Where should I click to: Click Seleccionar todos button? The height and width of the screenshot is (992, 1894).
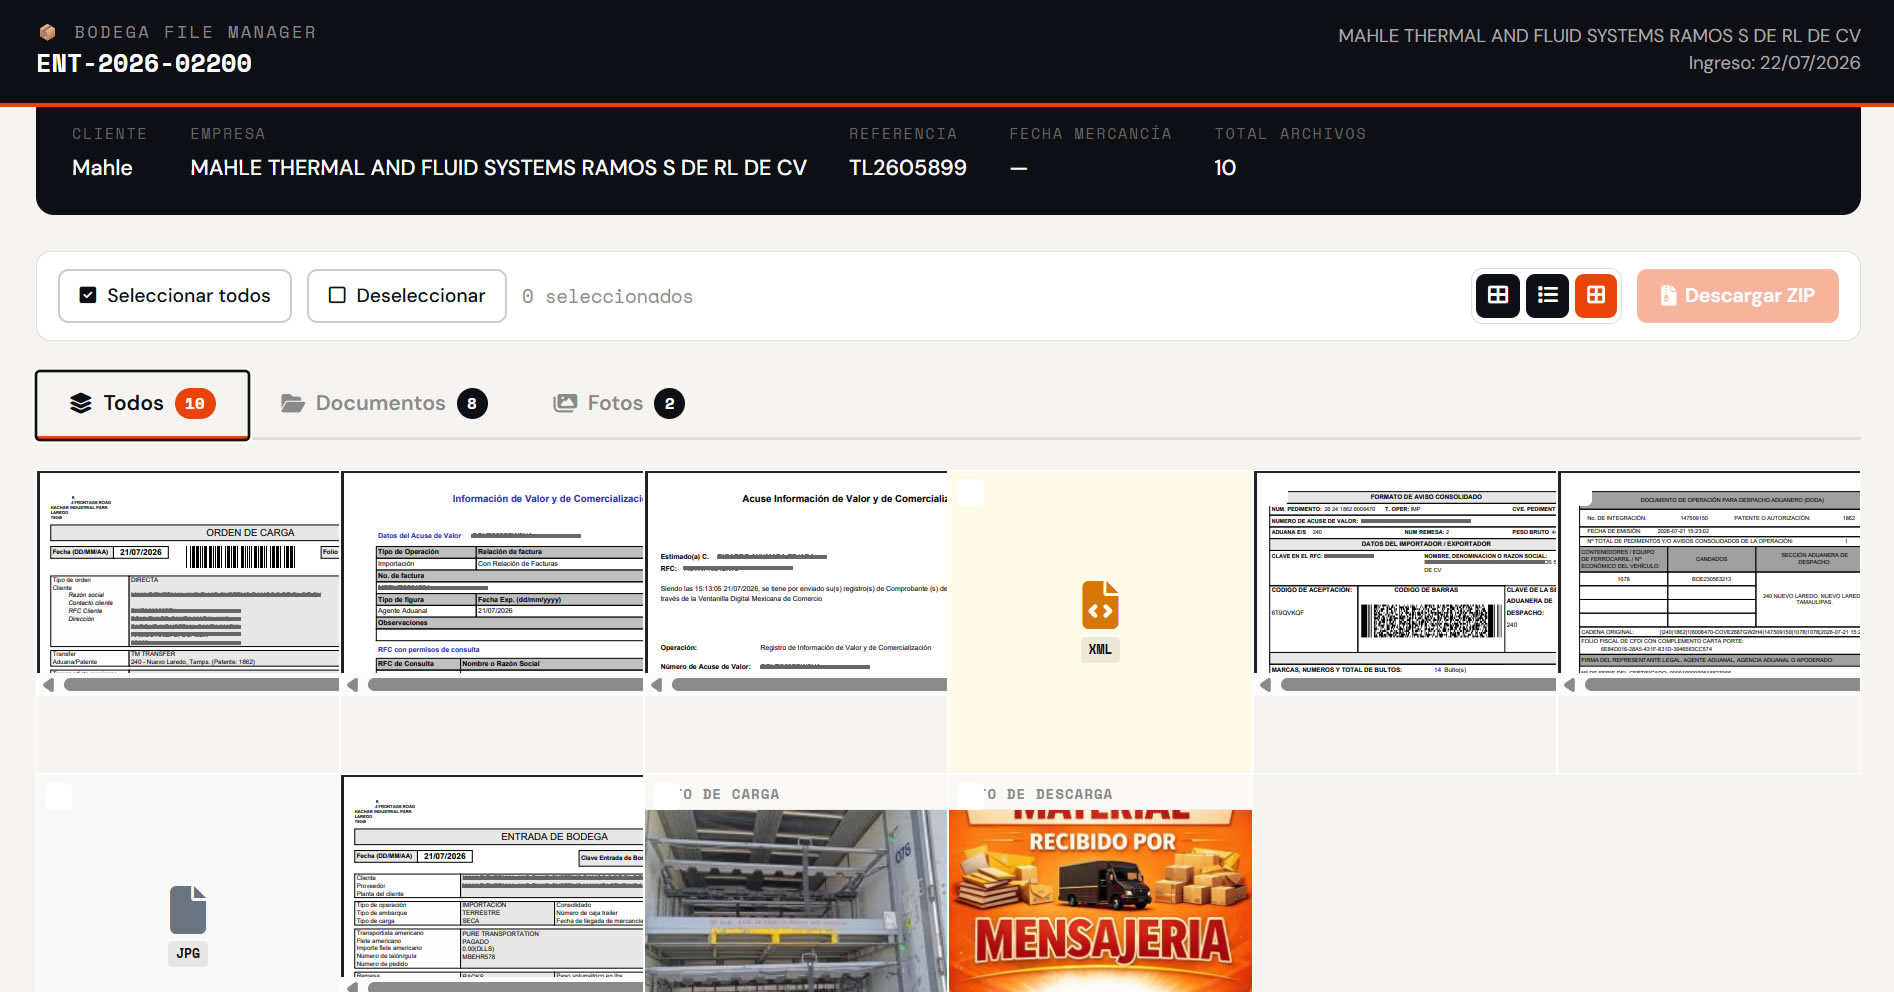tap(175, 296)
